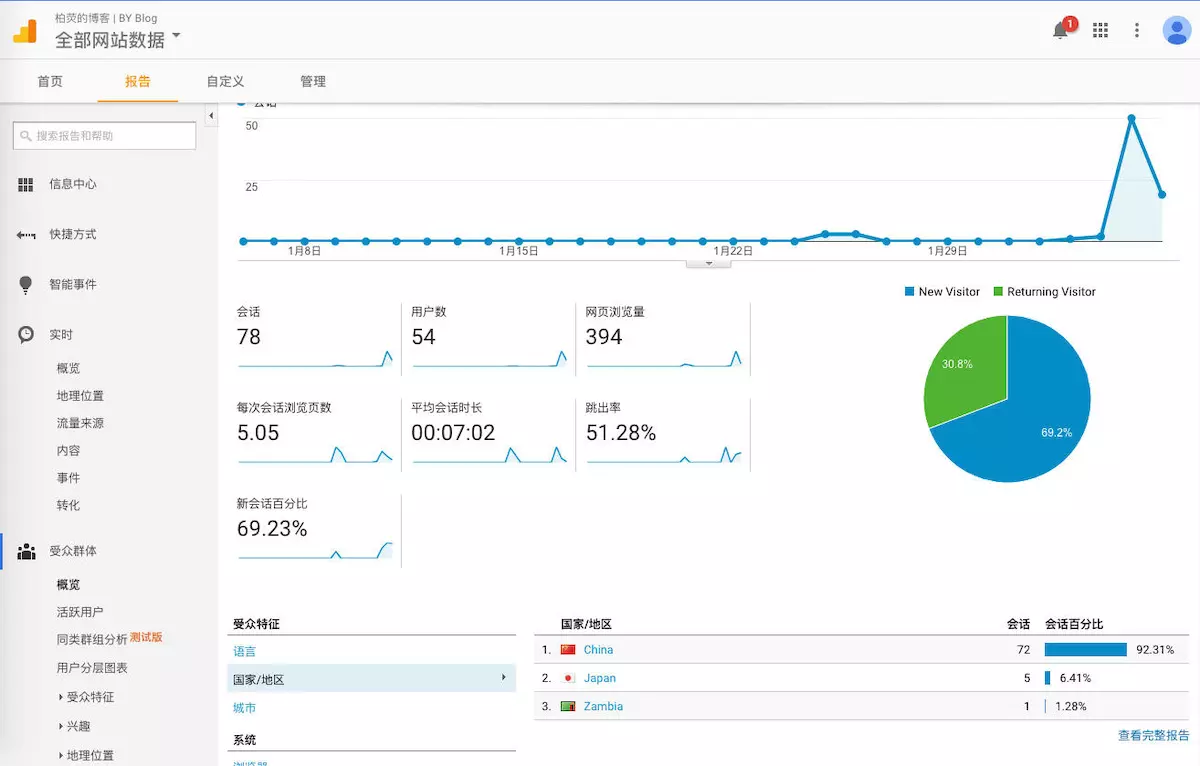Click the Returning Visitor legend swatch
The width and height of the screenshot is (1200, 766).
(998, 292)
